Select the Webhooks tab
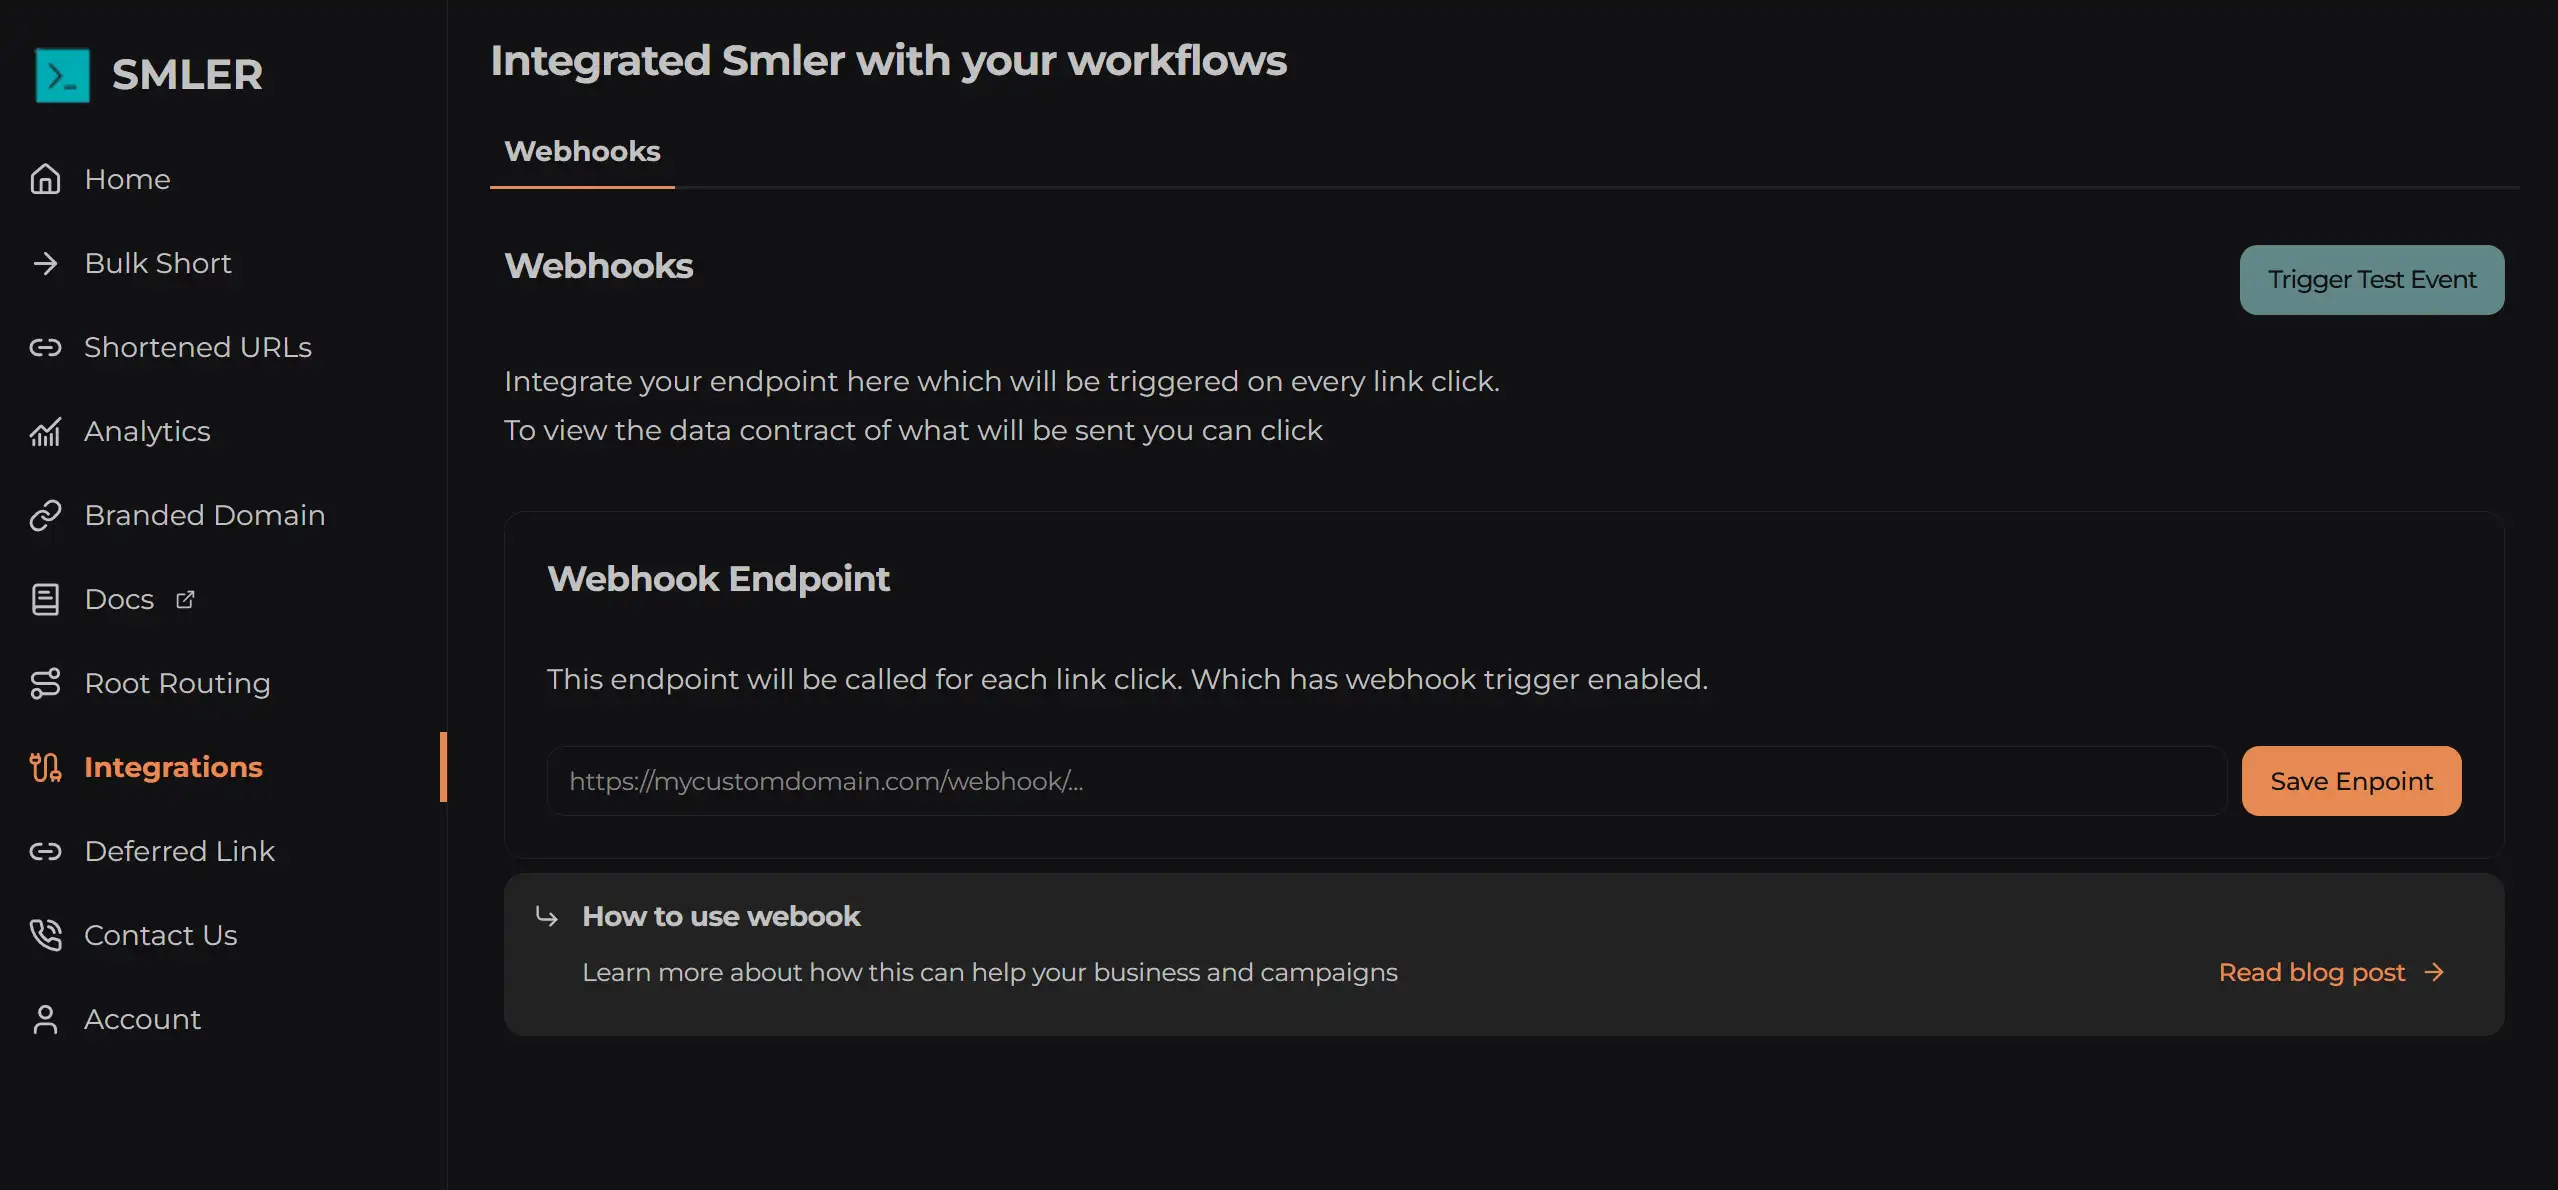2558x1190 pixels. point(582,151)
